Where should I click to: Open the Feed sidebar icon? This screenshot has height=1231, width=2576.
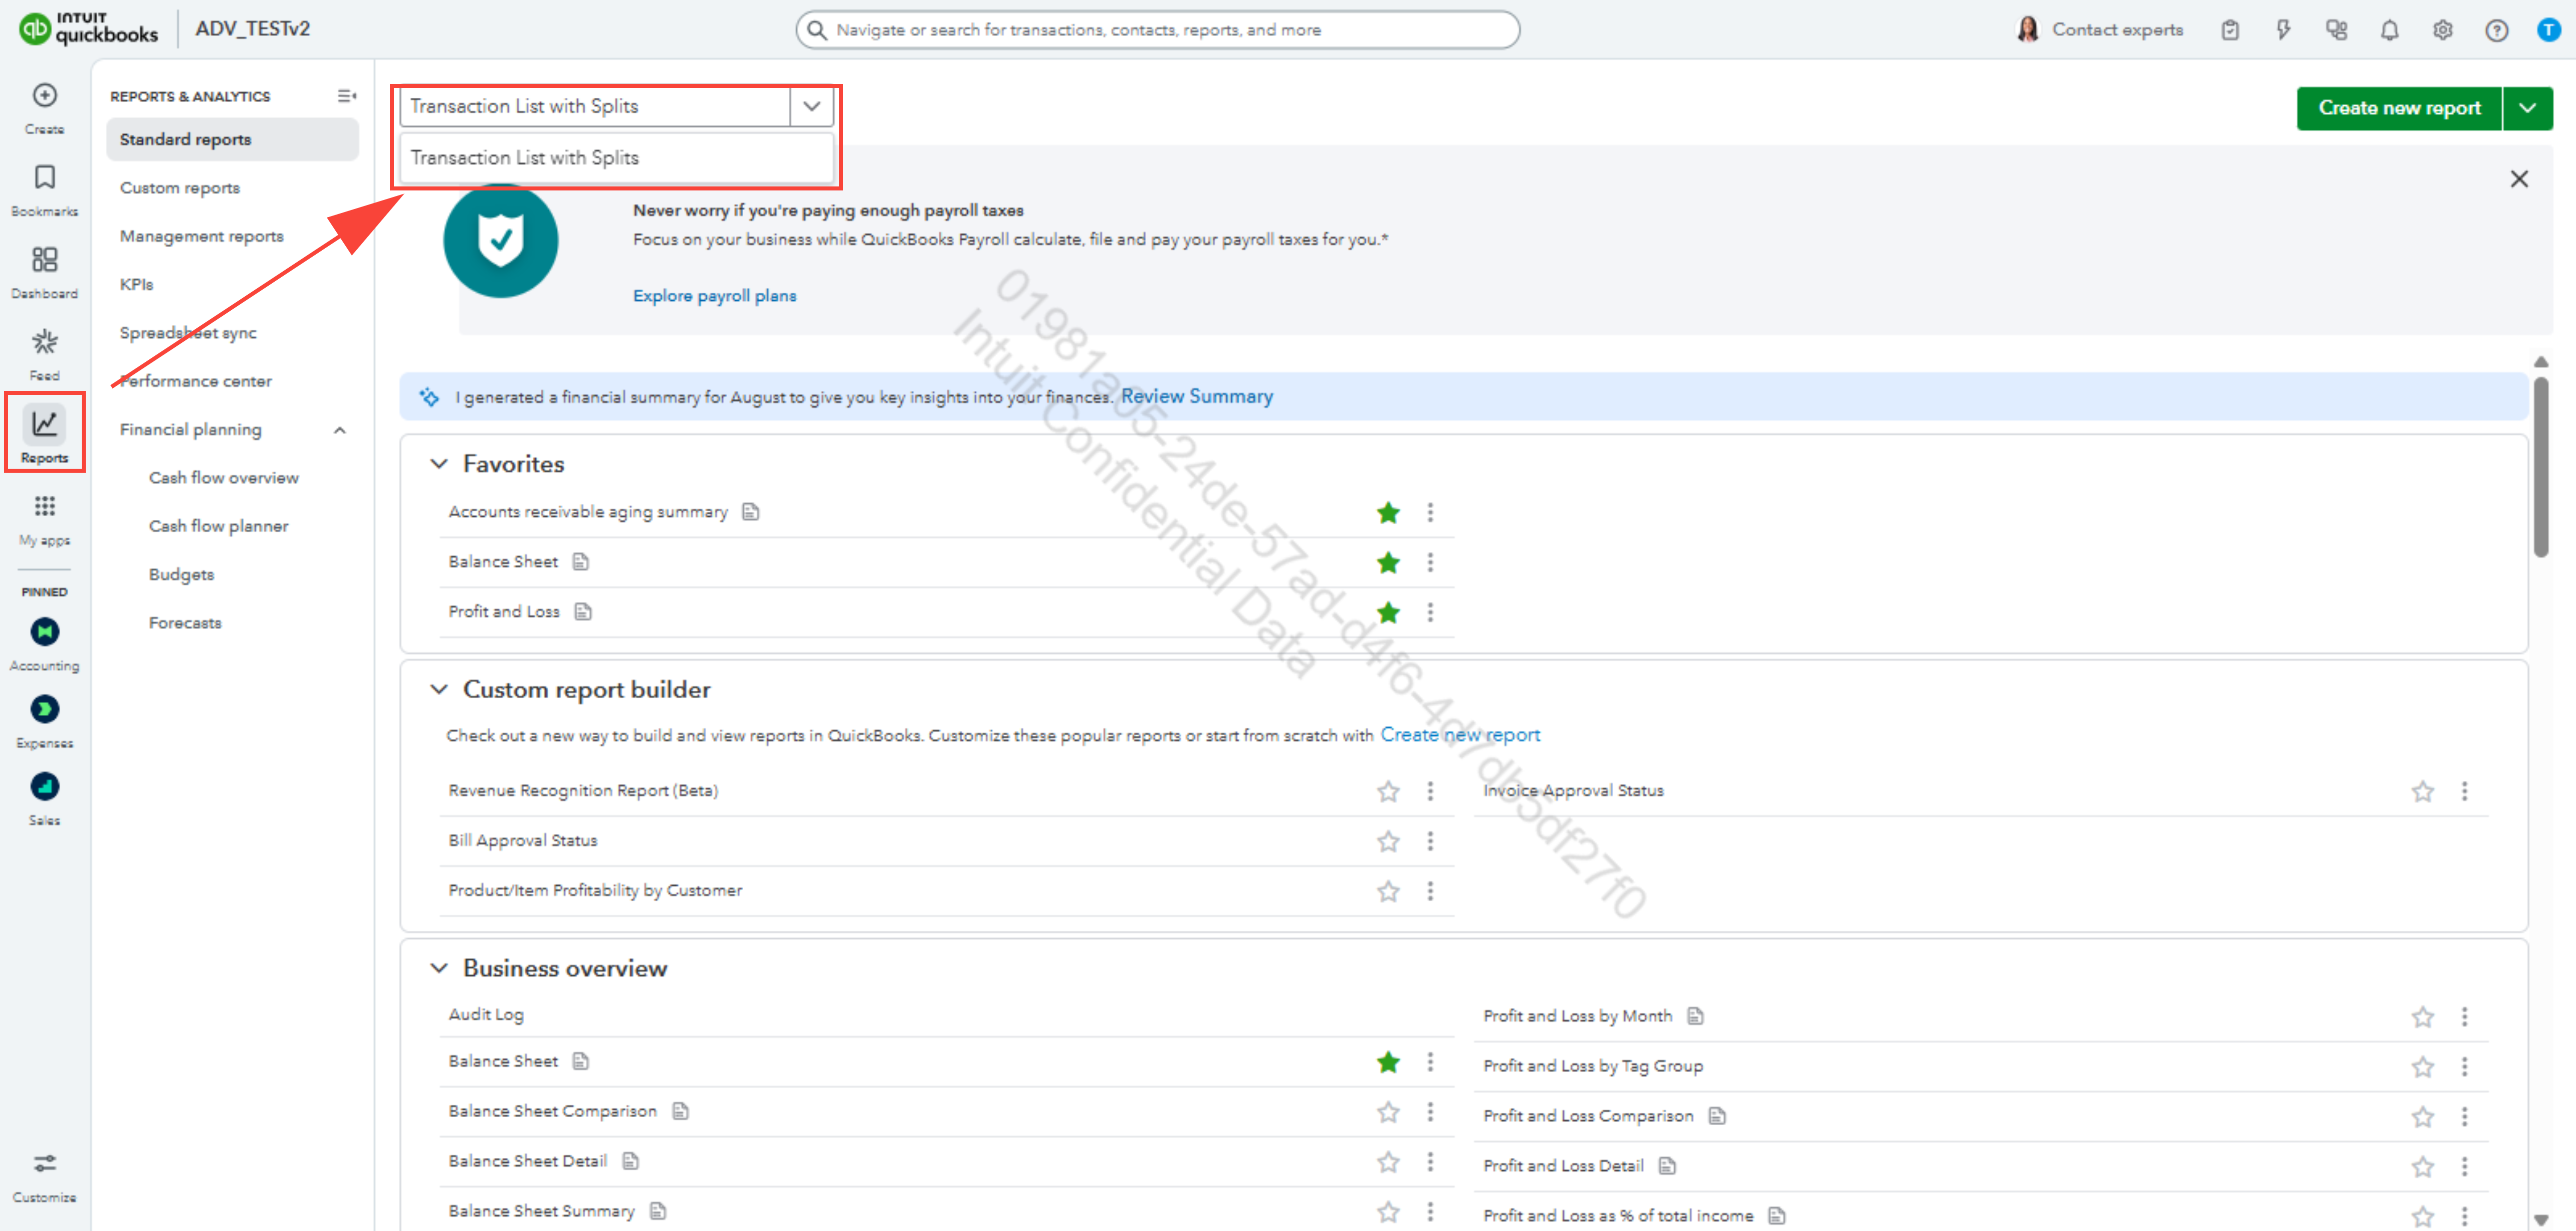(x=44, y=343)
